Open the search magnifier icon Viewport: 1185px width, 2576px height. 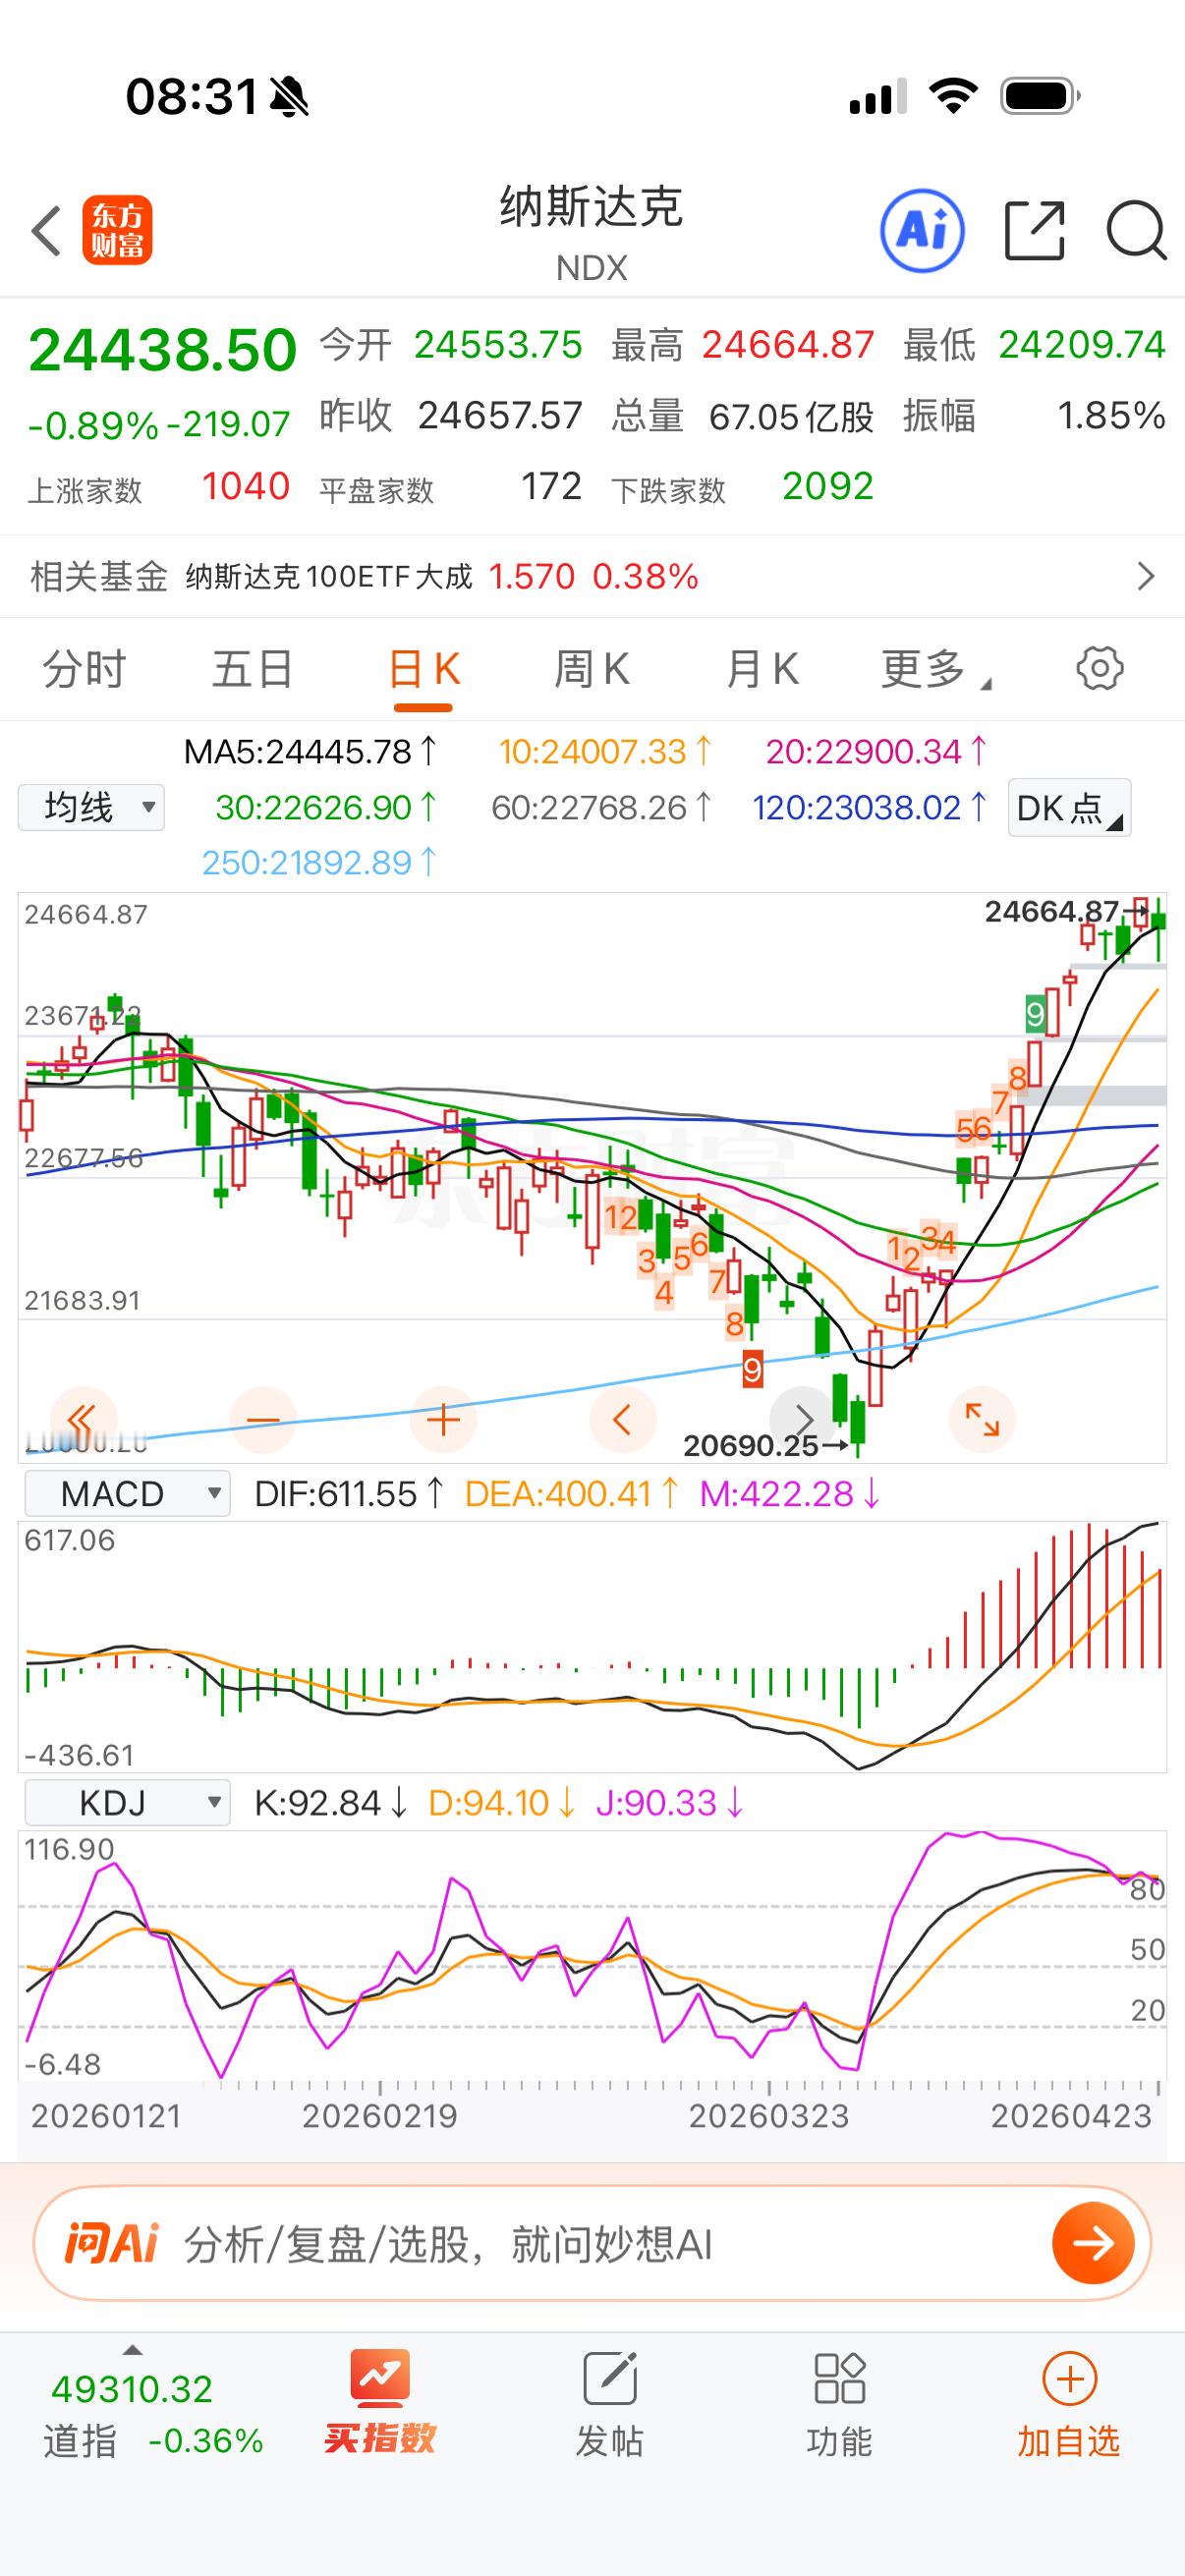pos(1136,231)
